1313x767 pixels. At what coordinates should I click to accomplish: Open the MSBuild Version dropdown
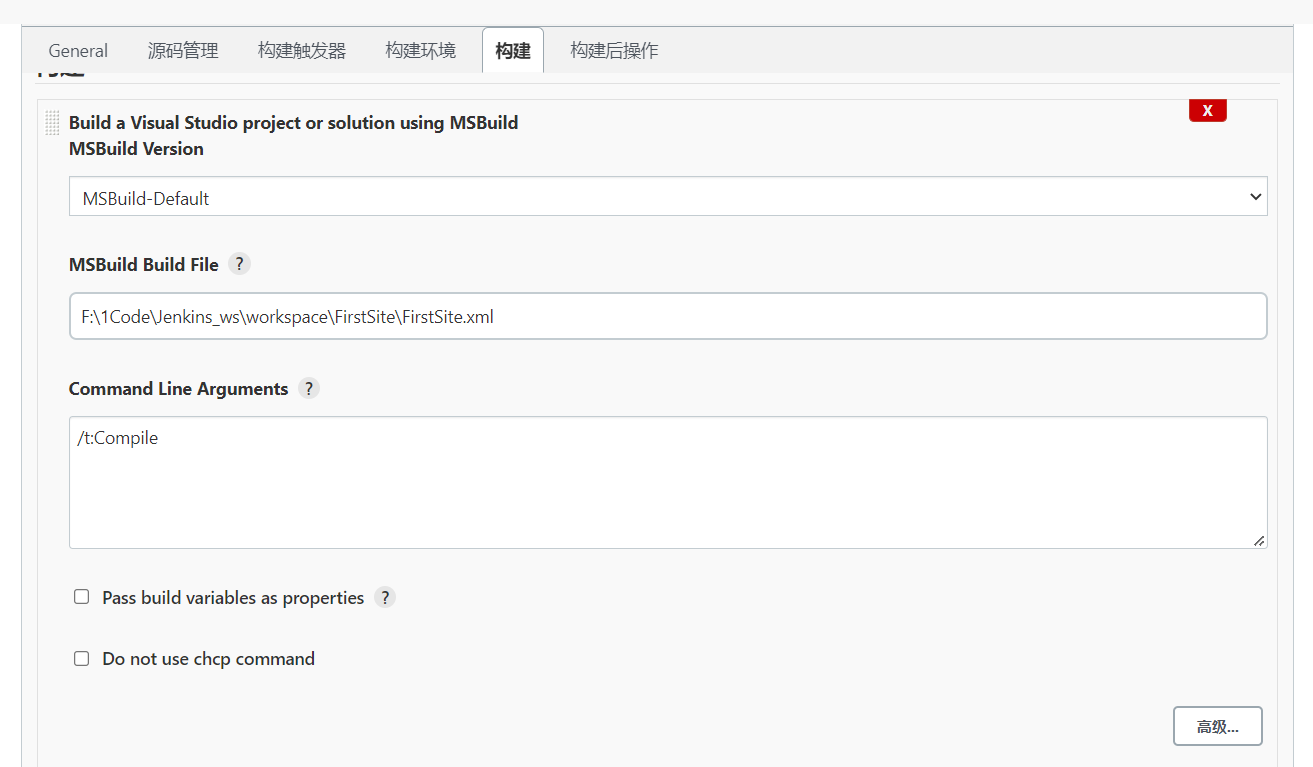point(667,197)
